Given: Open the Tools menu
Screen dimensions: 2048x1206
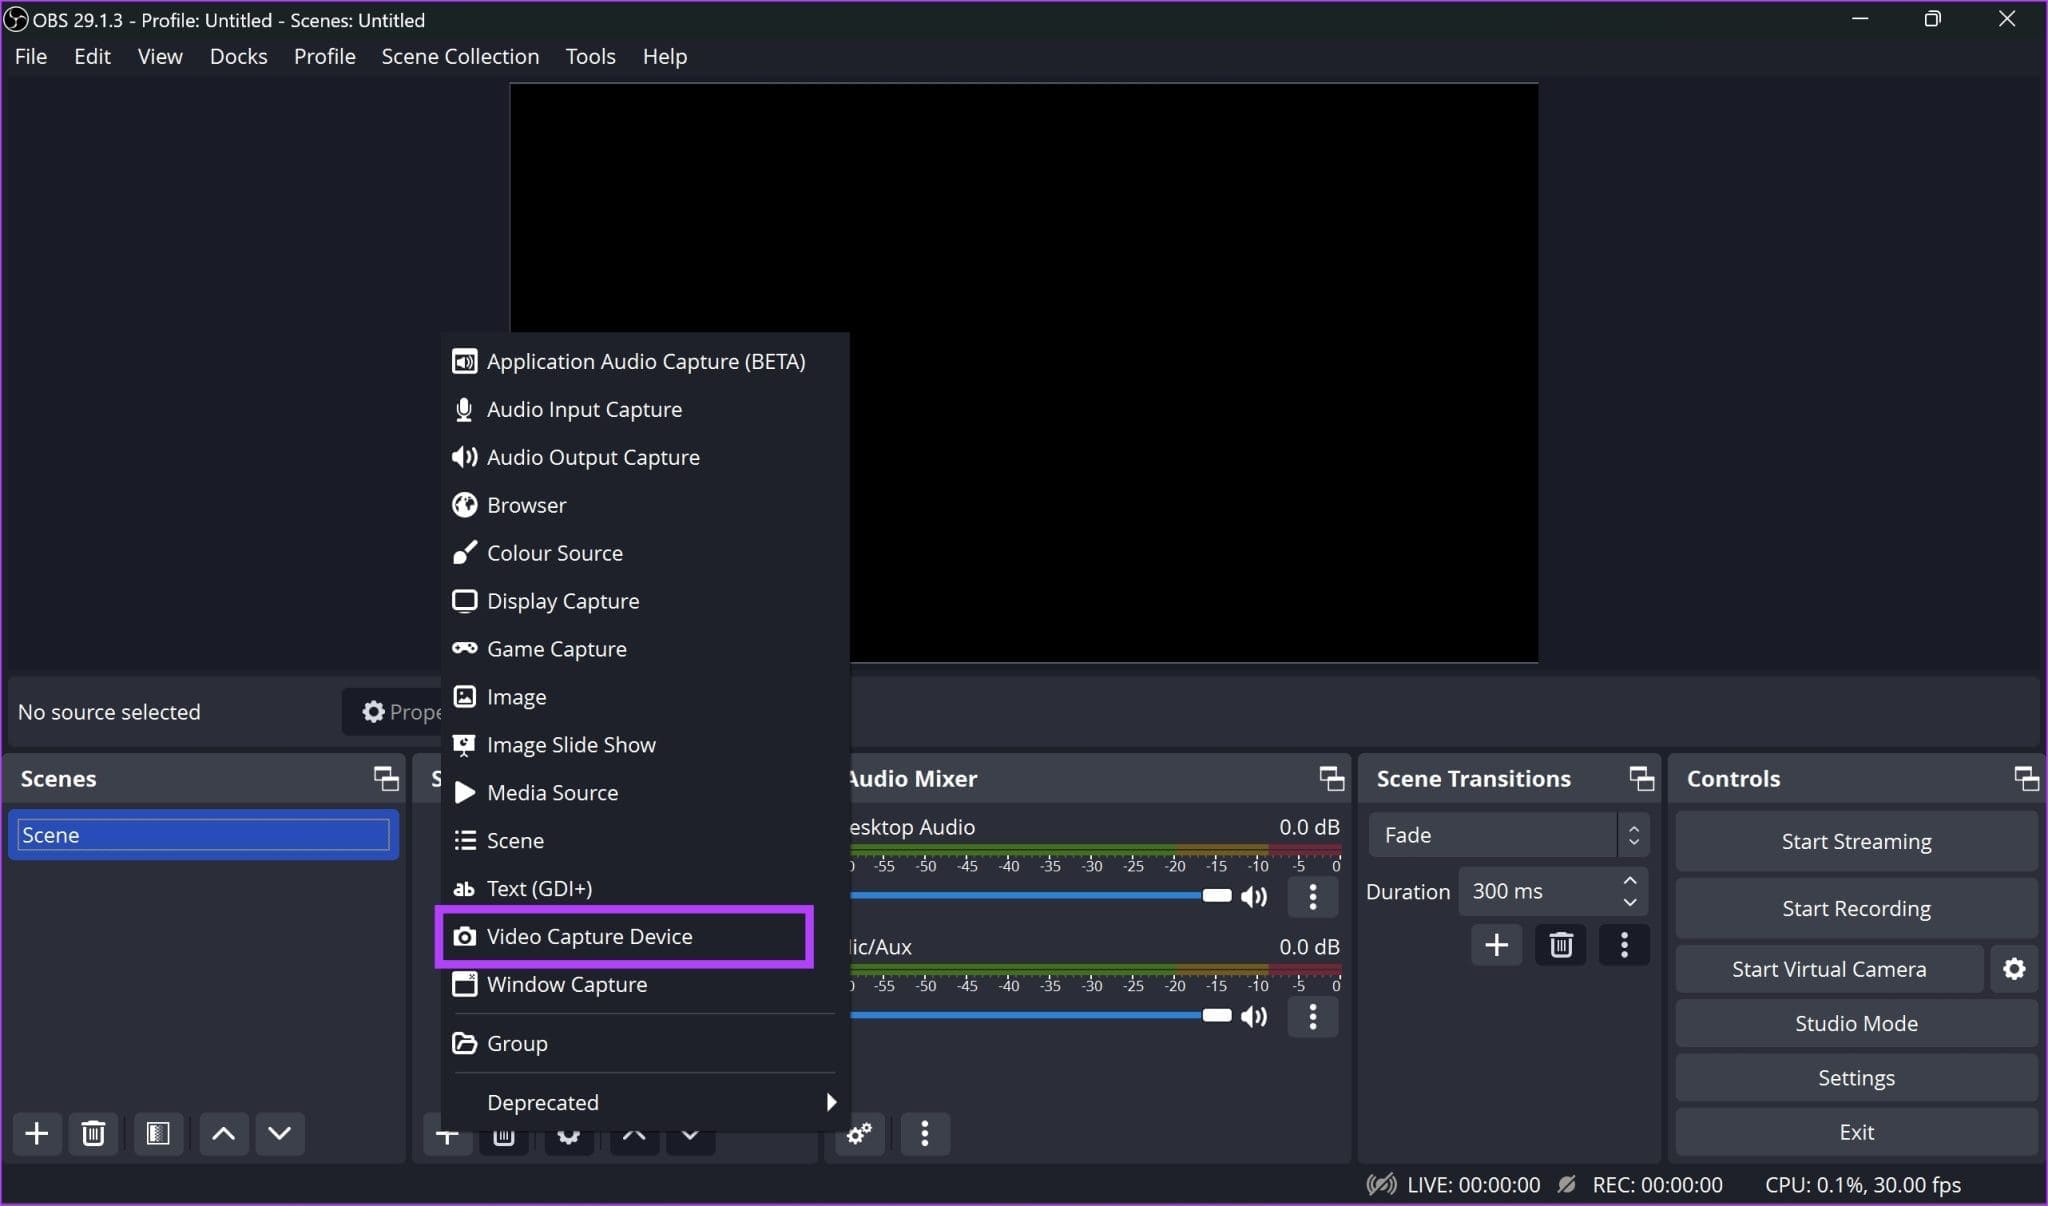Looking at the screenshot, I should [588, 56].
